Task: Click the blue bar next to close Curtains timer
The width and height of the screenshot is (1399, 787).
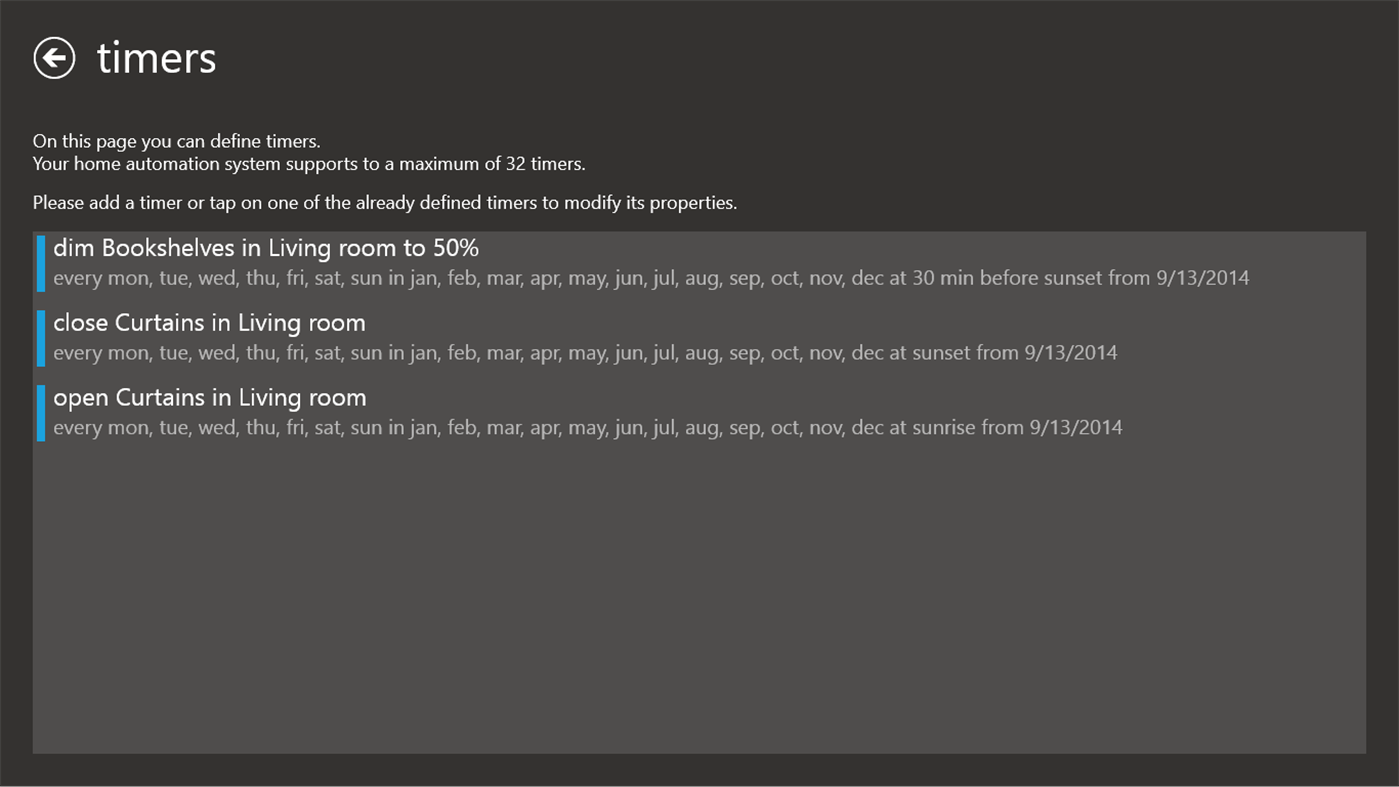Action: click(x=41, y=337)
